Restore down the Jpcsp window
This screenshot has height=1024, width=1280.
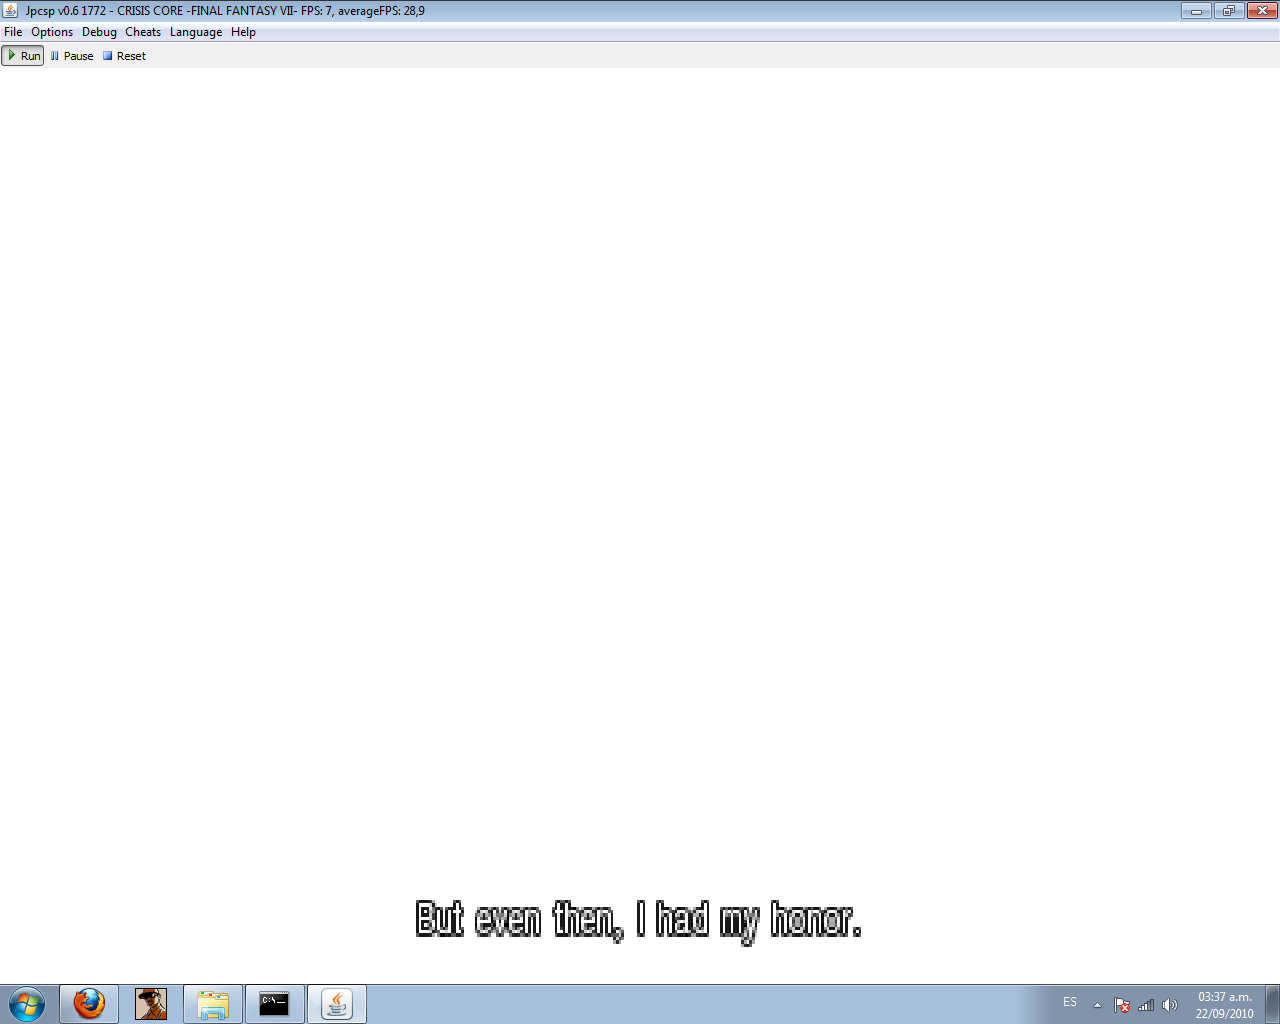coord(1228,11)
